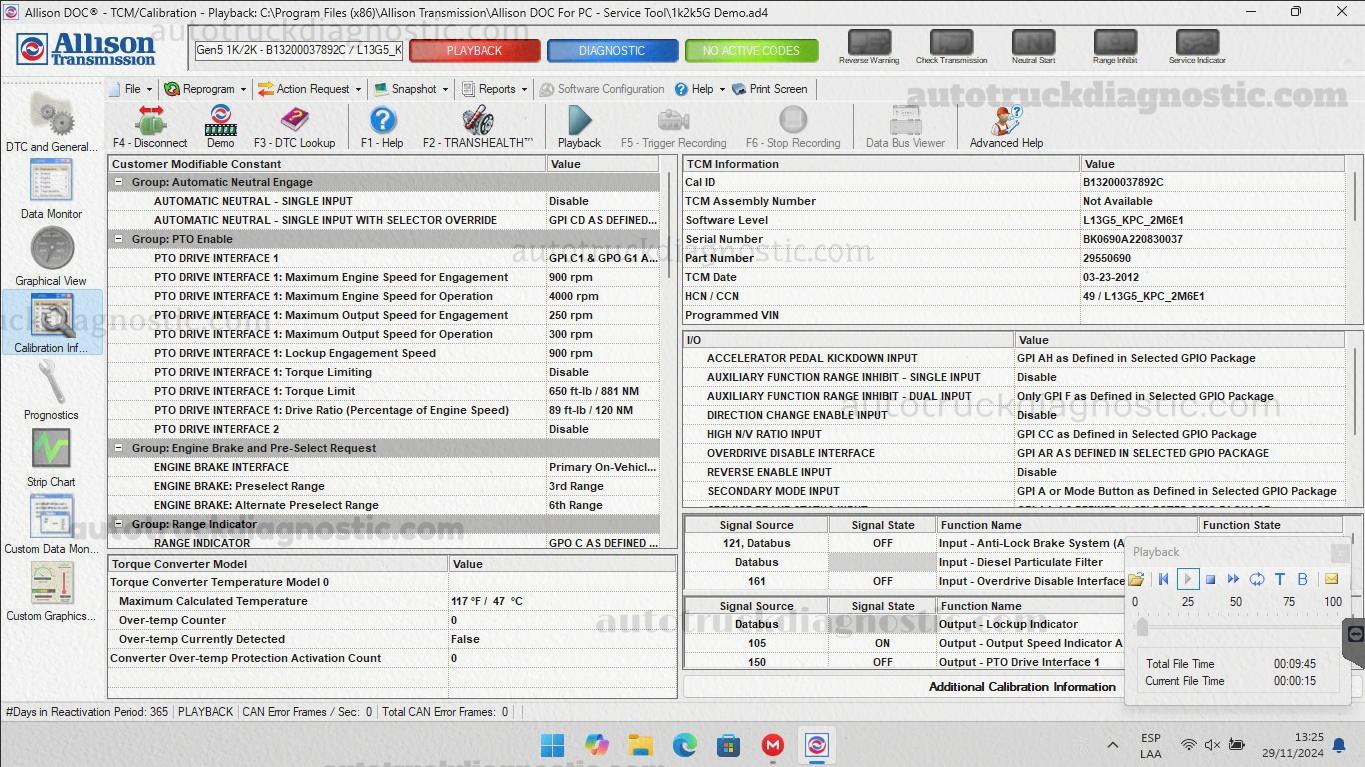
Task: Click Additional Calibration Information
Action: click(1021, 687)
